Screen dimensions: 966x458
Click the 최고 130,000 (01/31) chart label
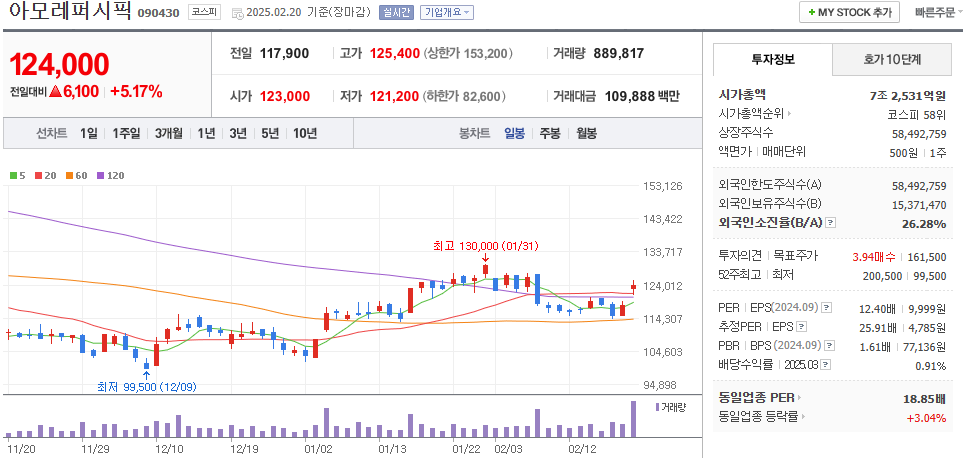(486, 246)
